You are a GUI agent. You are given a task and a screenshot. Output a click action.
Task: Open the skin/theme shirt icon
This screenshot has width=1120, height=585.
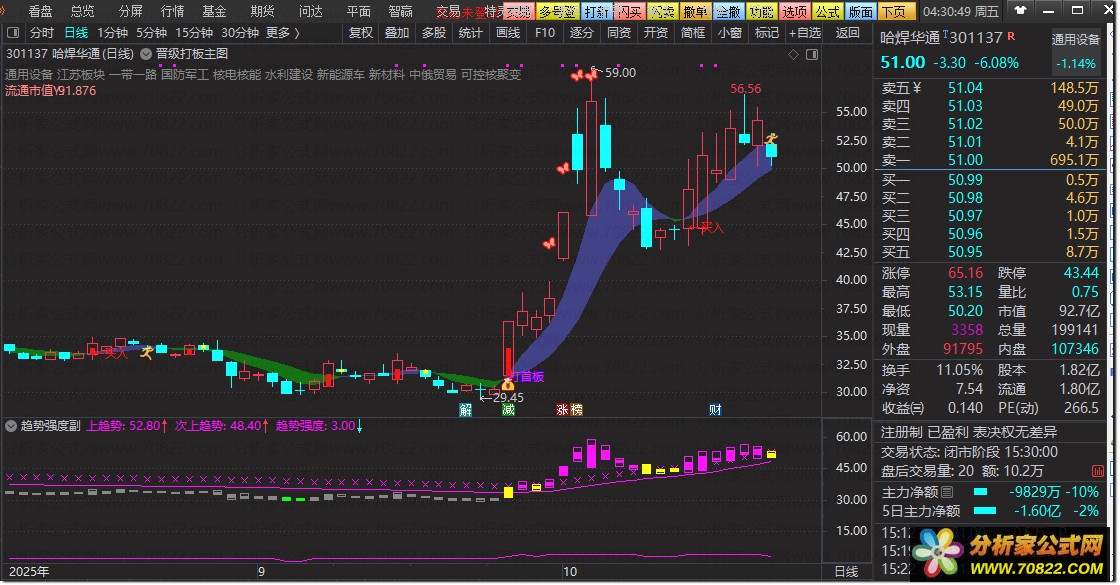[1020, 11]
